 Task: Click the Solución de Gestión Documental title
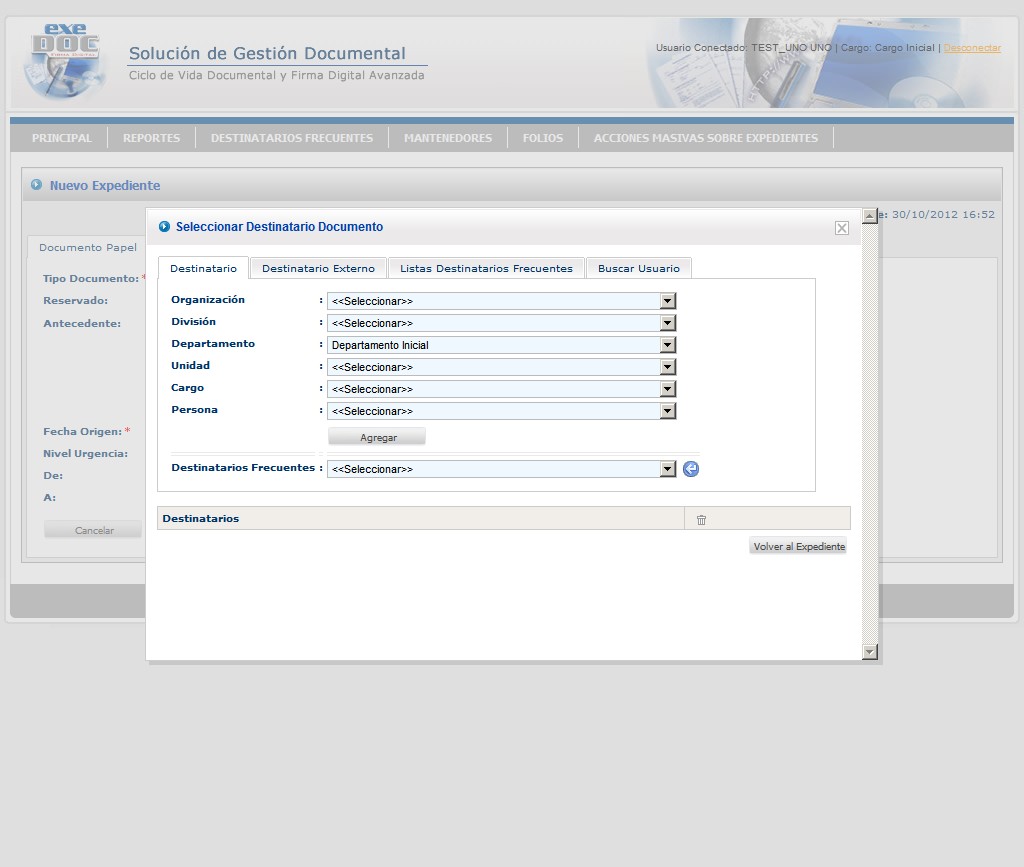coord(267,54)
